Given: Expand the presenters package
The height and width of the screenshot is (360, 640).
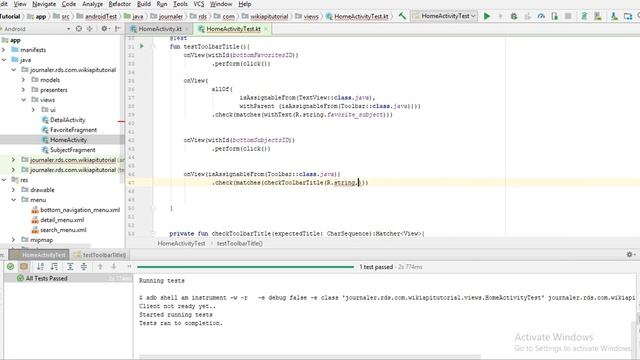Looking at the screenshot, I should [24, 90].
